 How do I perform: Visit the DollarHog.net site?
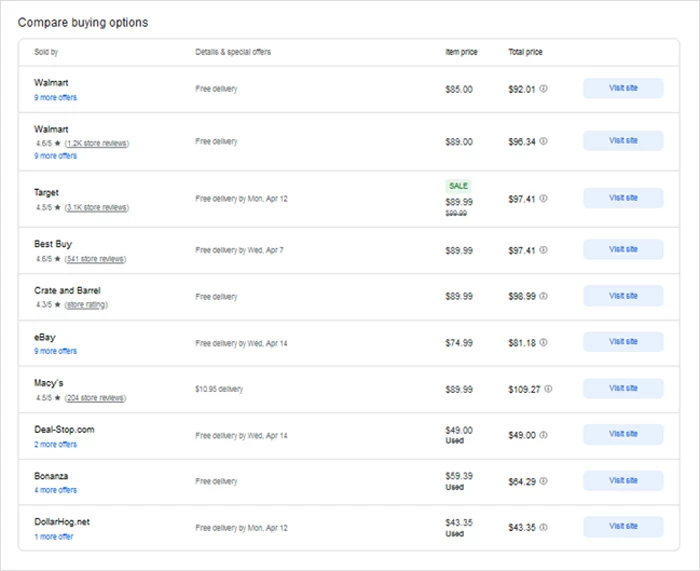click(623, 527)
